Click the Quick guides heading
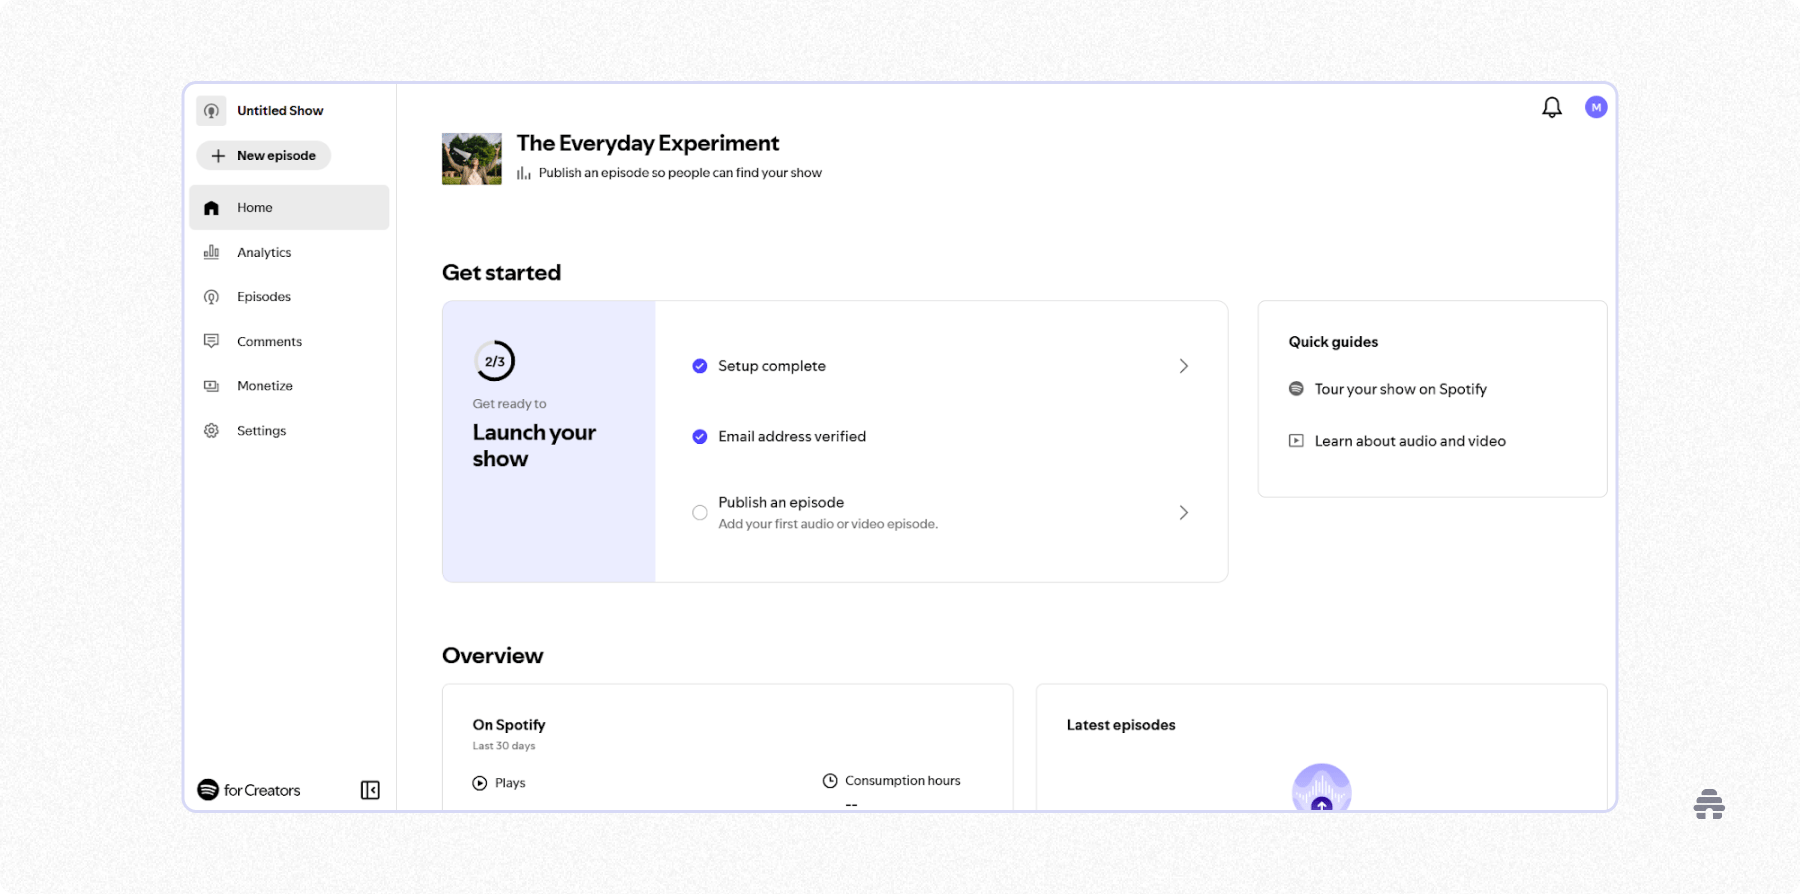This screenshot has width=1800, height=894. coord(1333,342)
